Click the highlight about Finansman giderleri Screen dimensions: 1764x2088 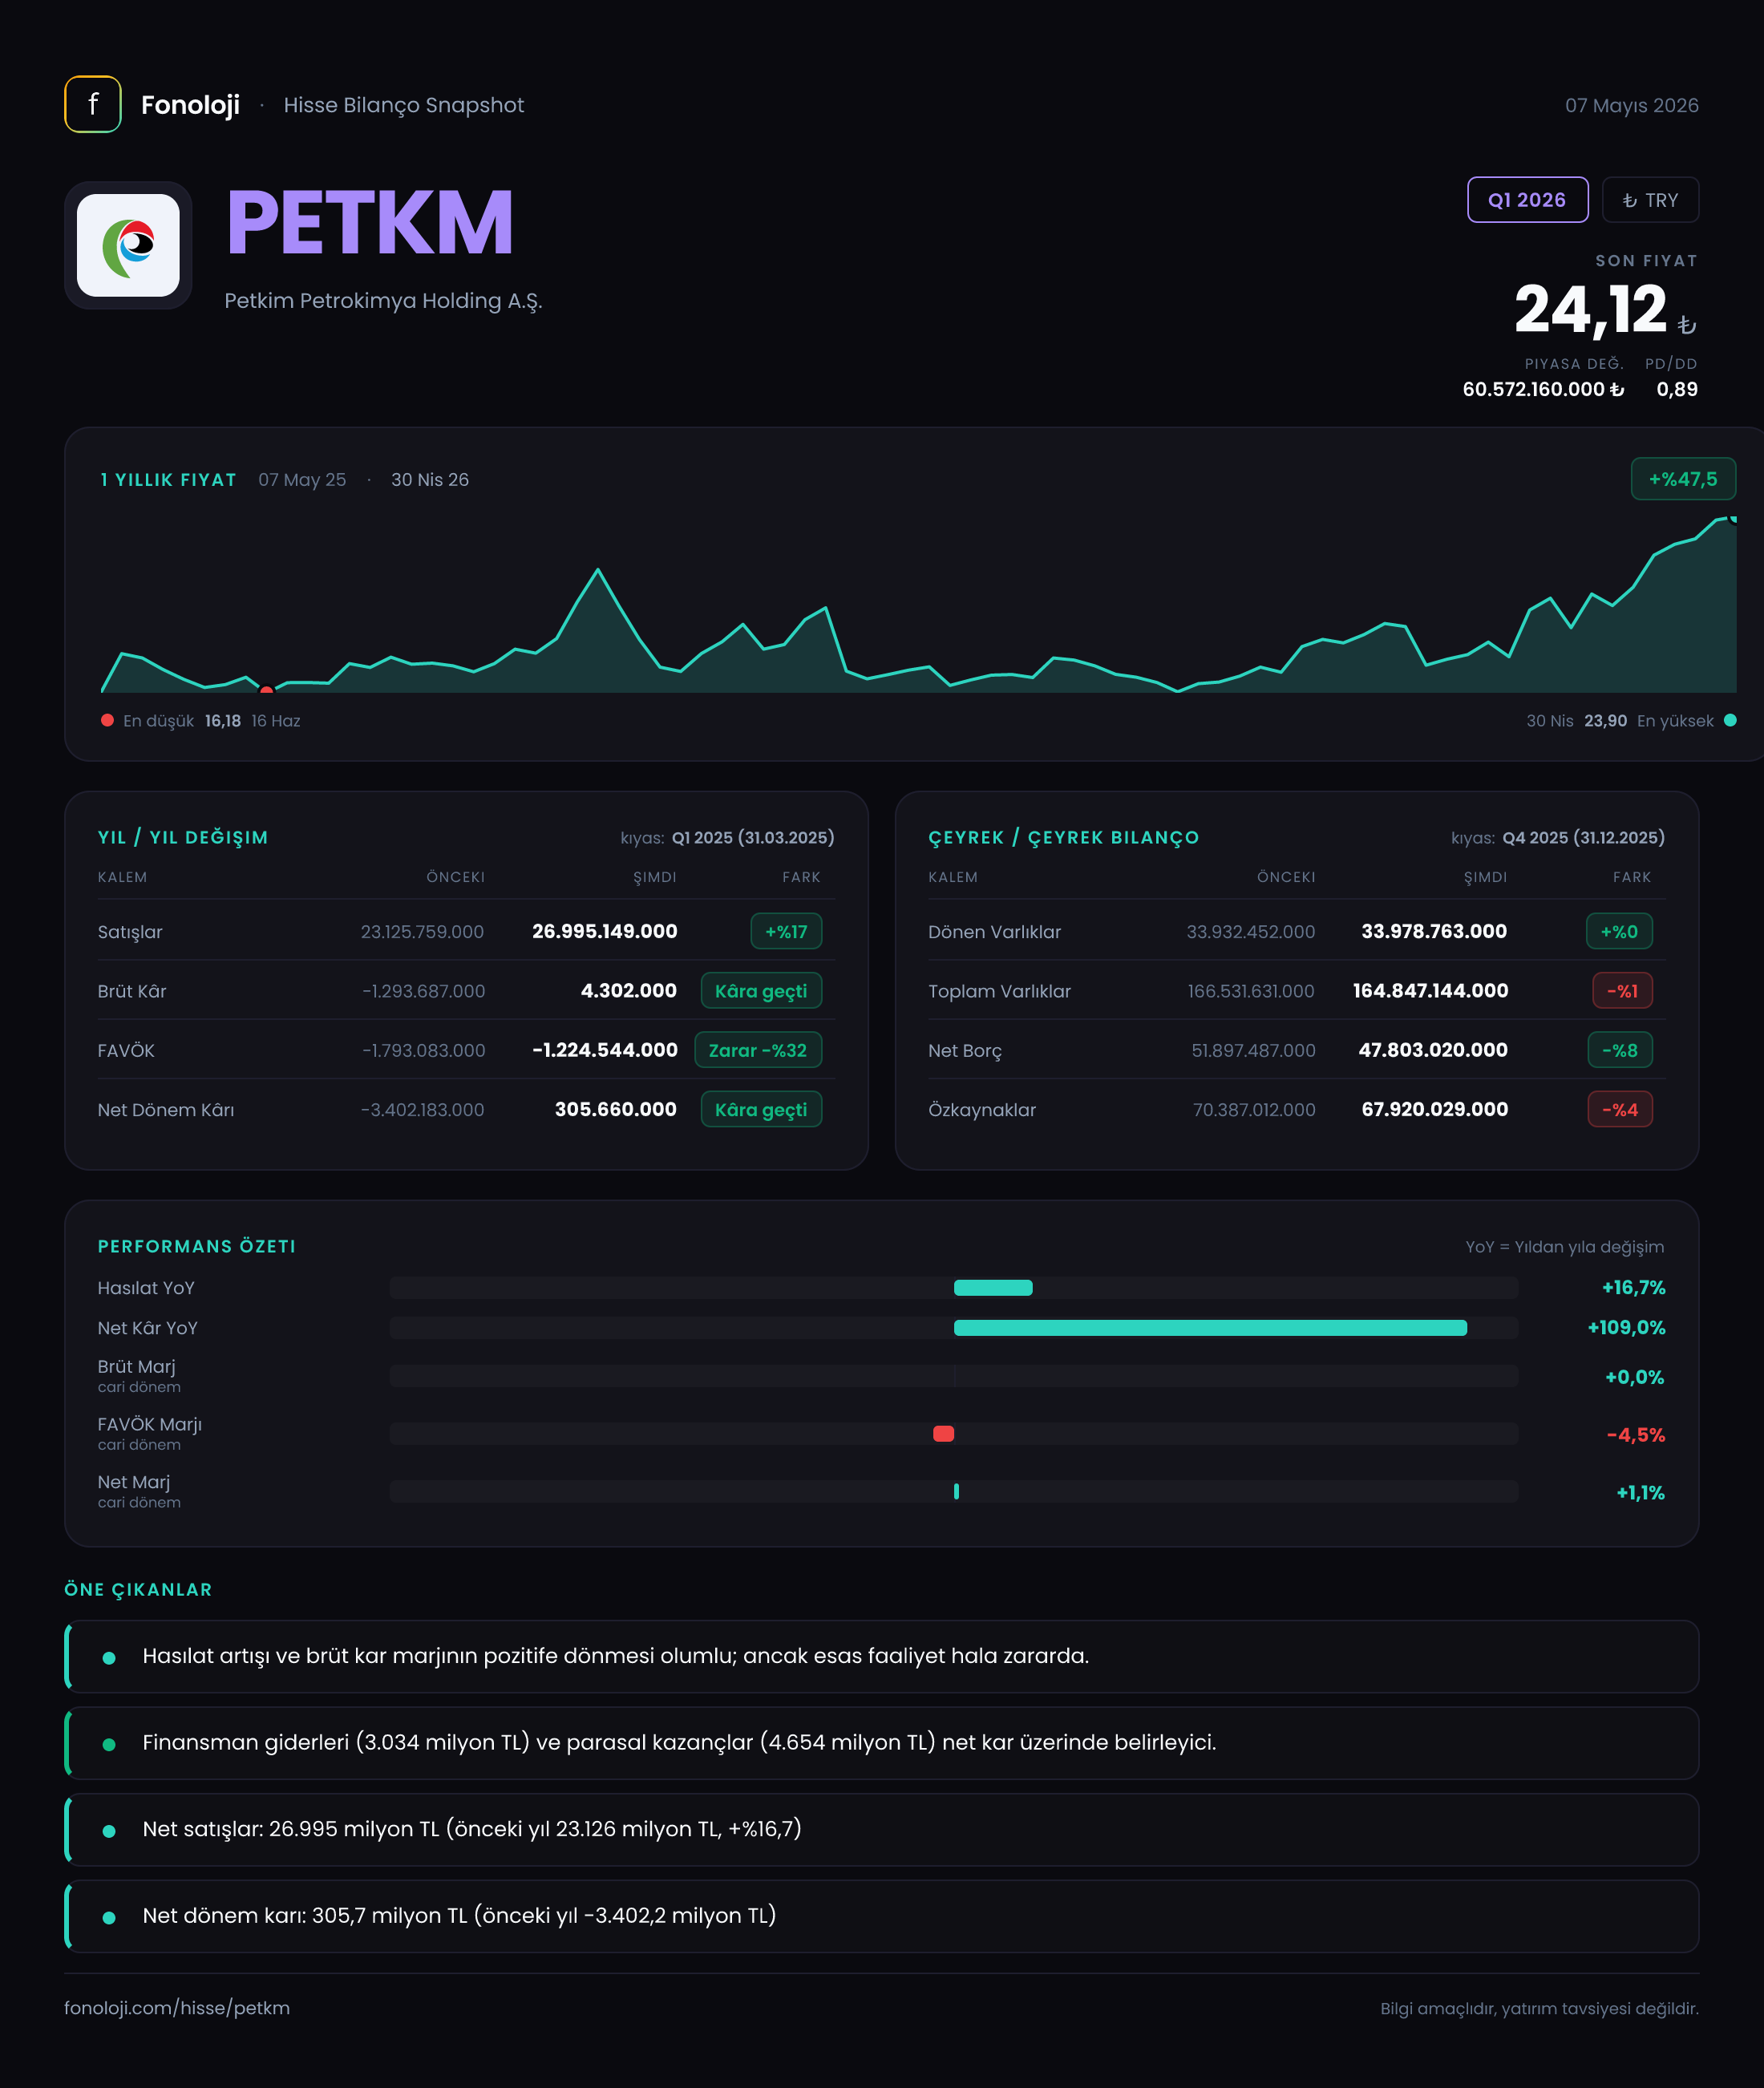882,1743
